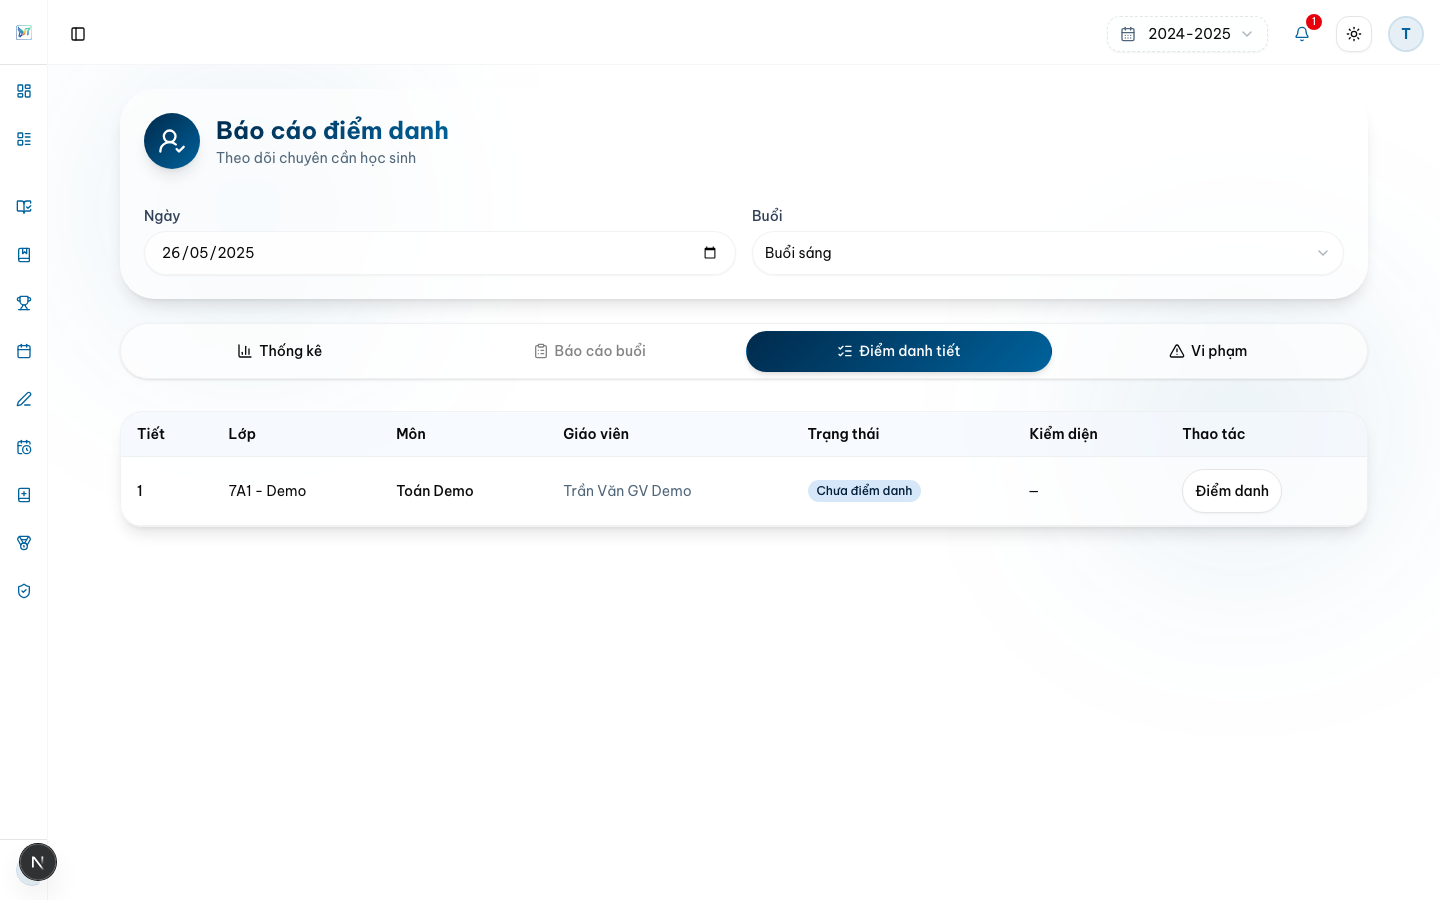Screen dimensions: 1440x900
Task: Open the shield check icon in sidebar
Action: [x=24, y=591]
